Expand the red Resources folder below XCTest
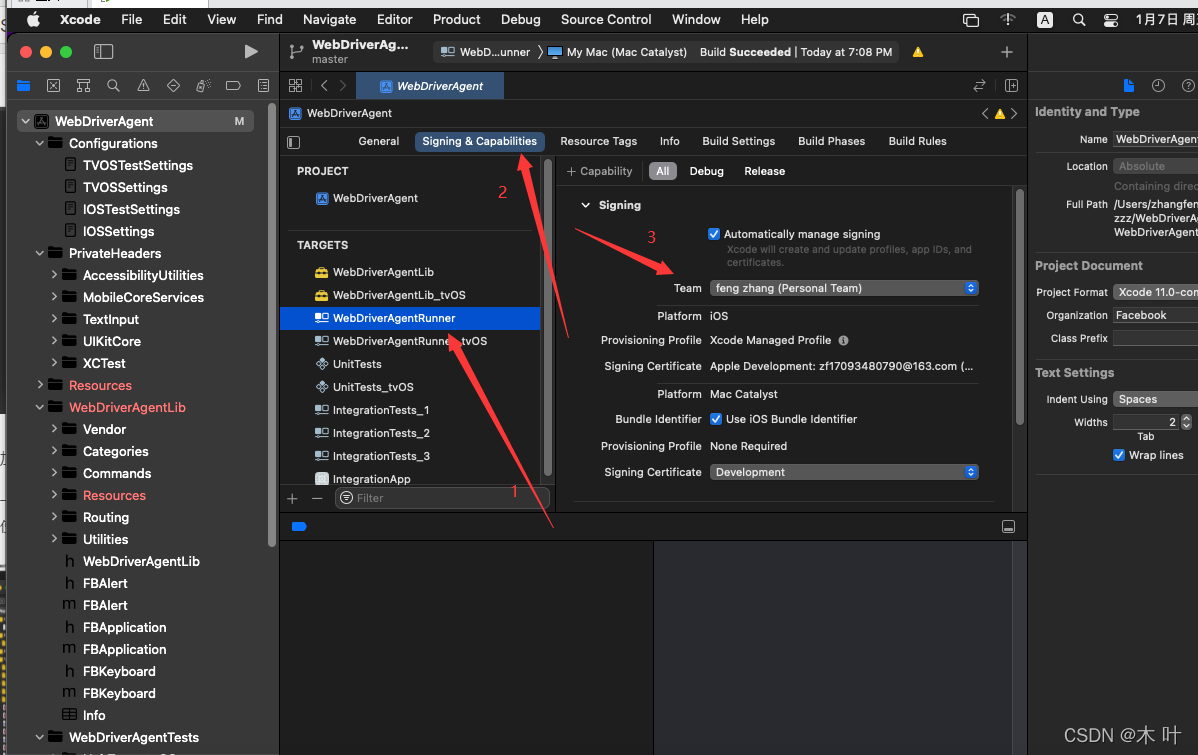1198x755 pixels. click(x=40, y=384)
